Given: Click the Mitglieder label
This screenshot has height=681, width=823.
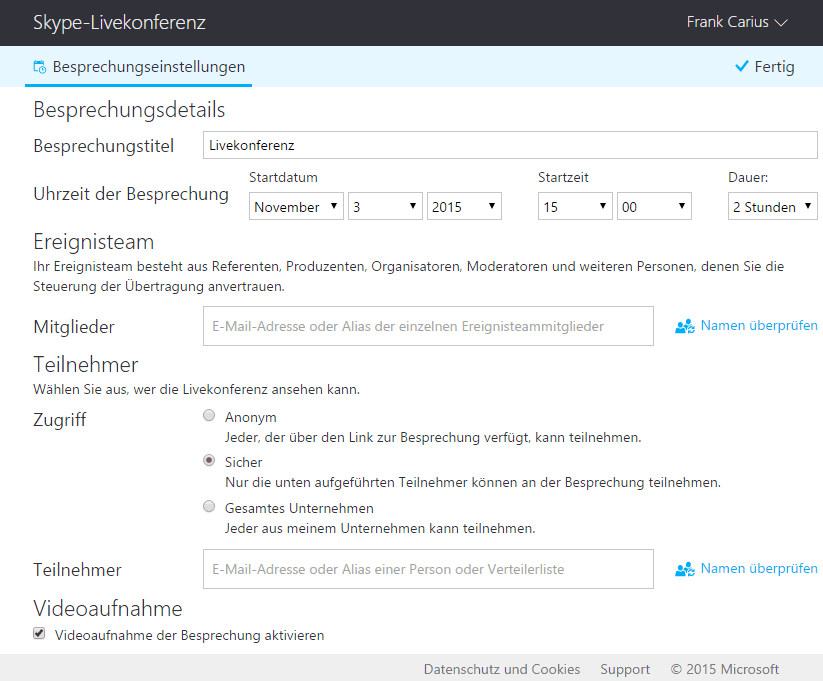Looking at the screenshot, I should coord(73,327).
